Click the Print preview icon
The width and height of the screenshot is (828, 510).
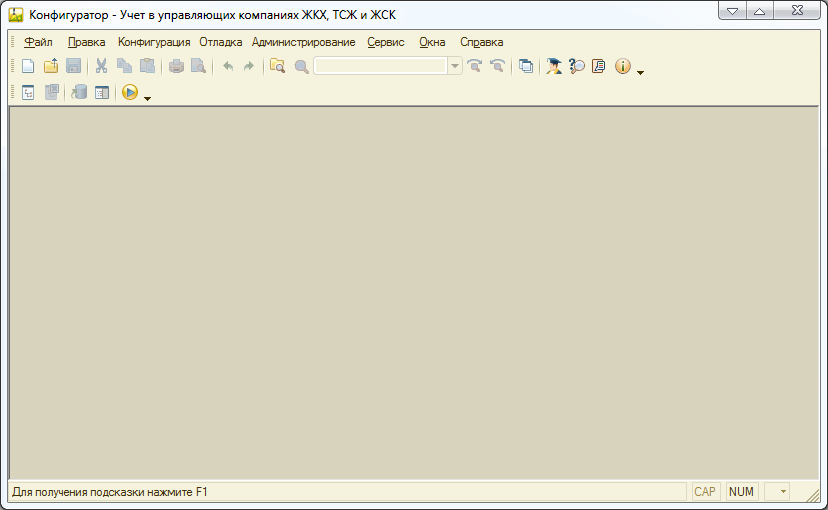pos(199,66)
